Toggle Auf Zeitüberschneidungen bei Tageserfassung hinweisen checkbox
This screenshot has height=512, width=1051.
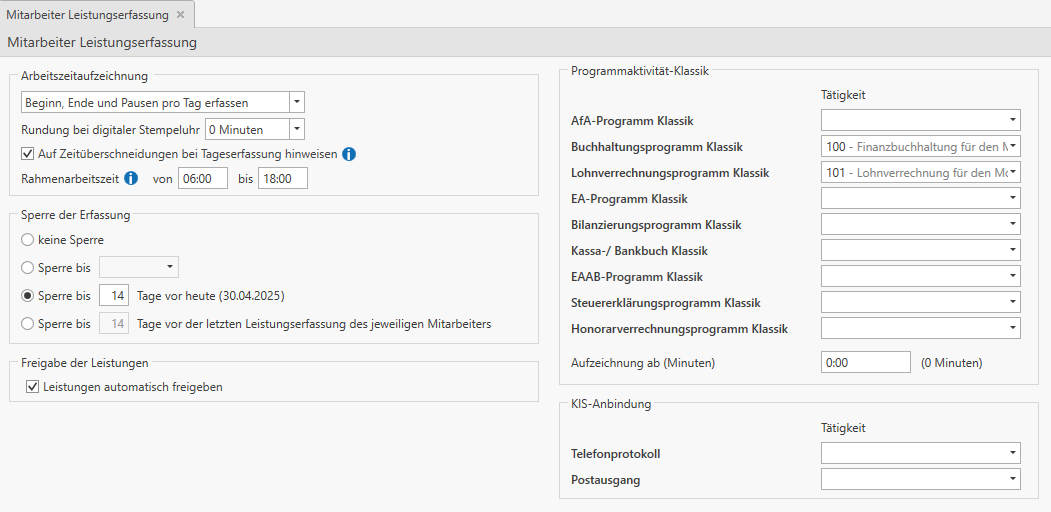click(x=27, y=154)
